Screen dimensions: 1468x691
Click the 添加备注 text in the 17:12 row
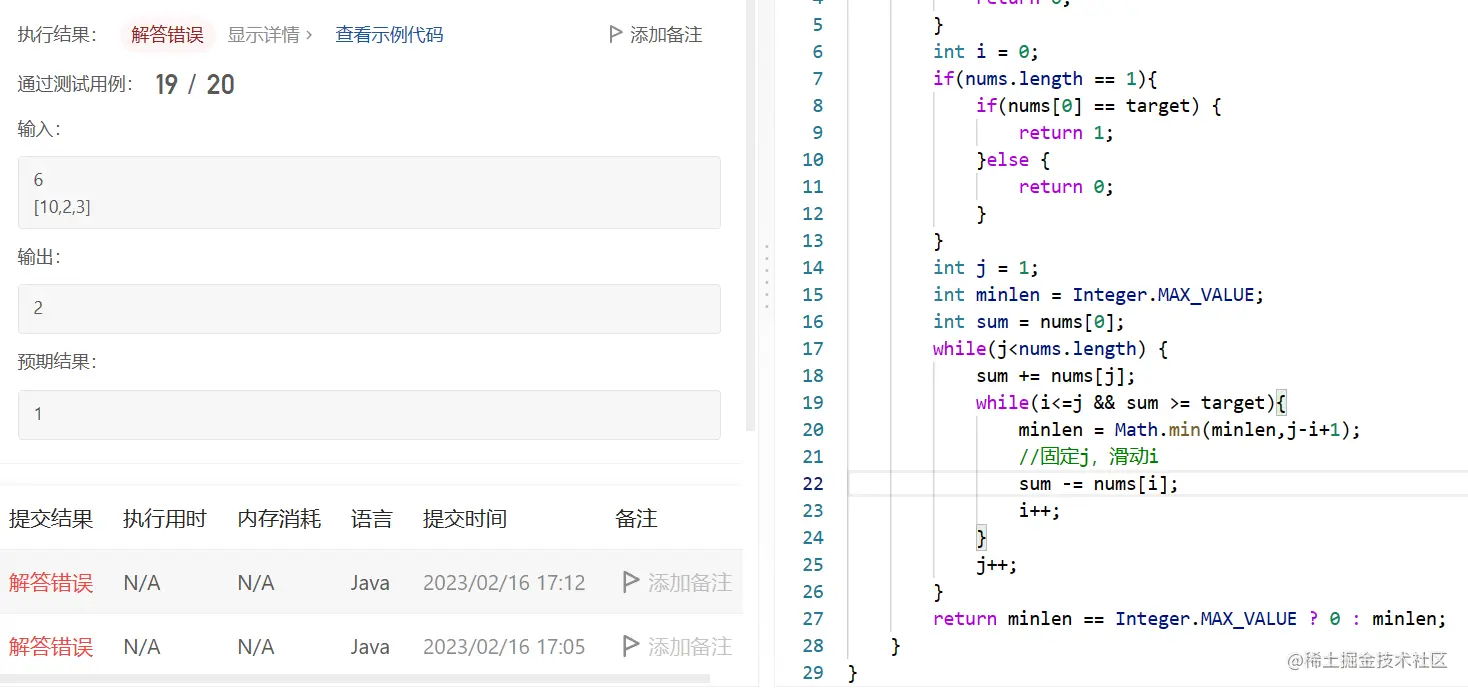690,582
